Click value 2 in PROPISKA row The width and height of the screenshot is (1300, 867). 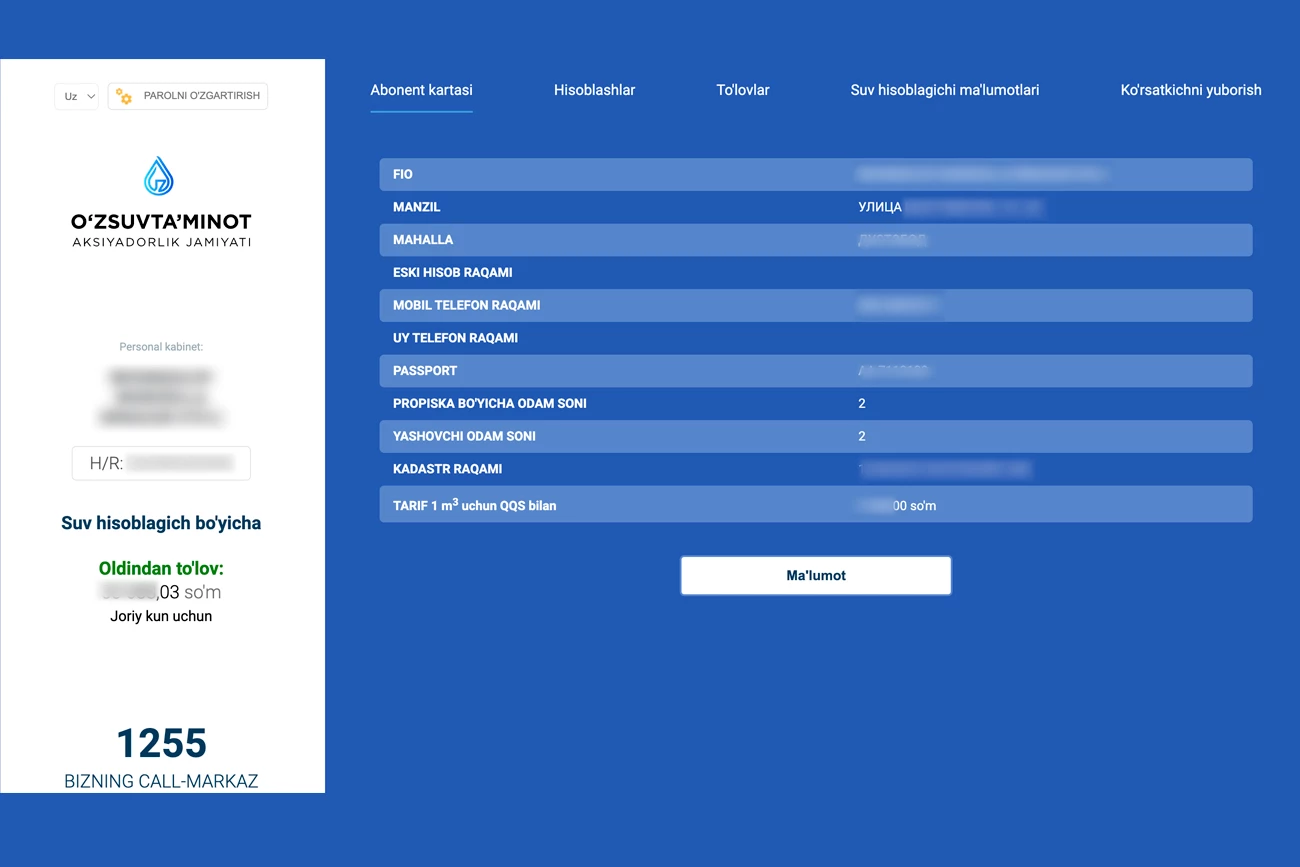pyautogui.click(x=862, y=404)
